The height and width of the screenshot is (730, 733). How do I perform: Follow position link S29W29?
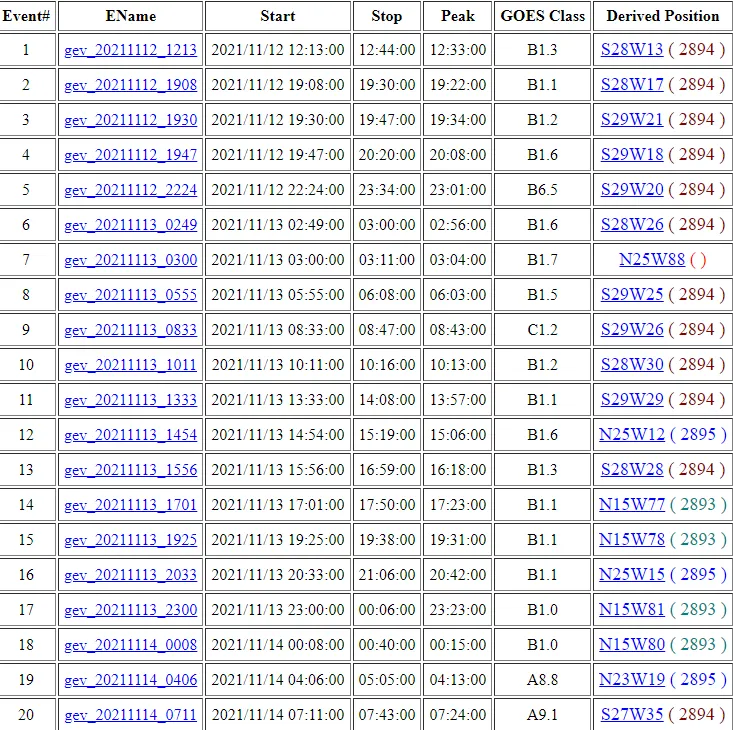point(632,400)
